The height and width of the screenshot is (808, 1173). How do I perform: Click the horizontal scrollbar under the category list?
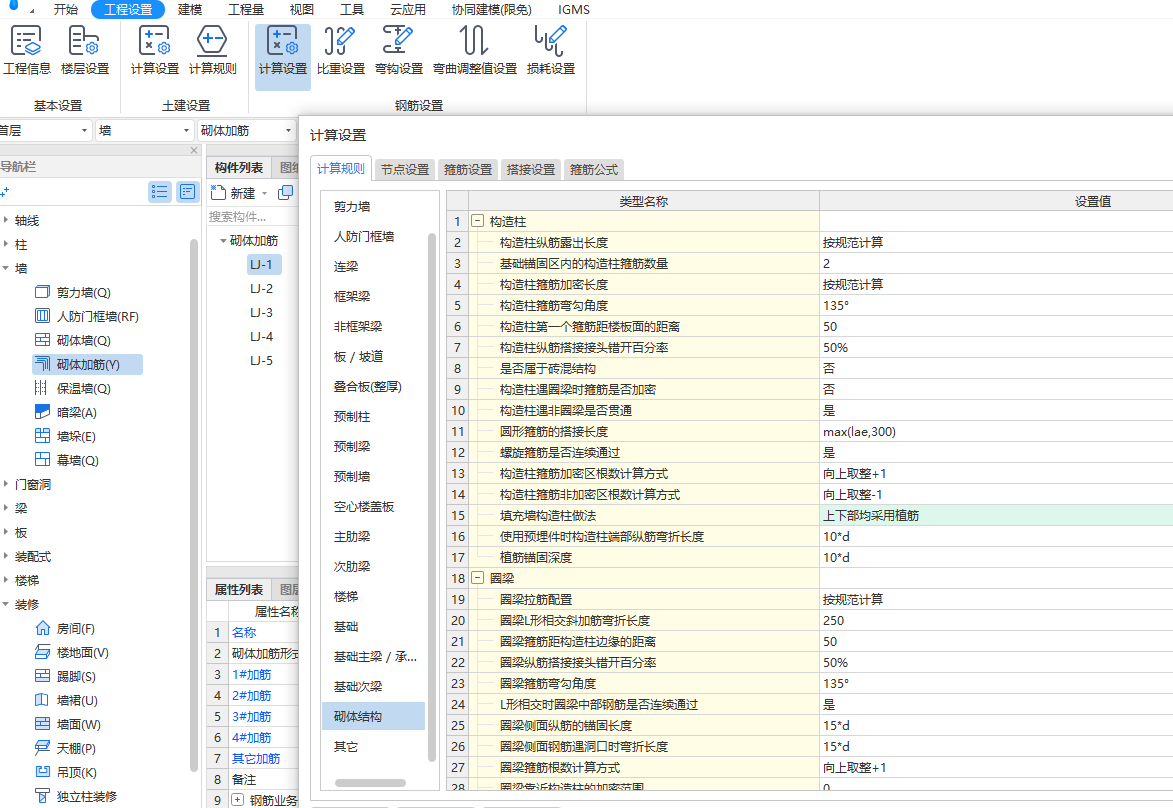tap(370, 783)
